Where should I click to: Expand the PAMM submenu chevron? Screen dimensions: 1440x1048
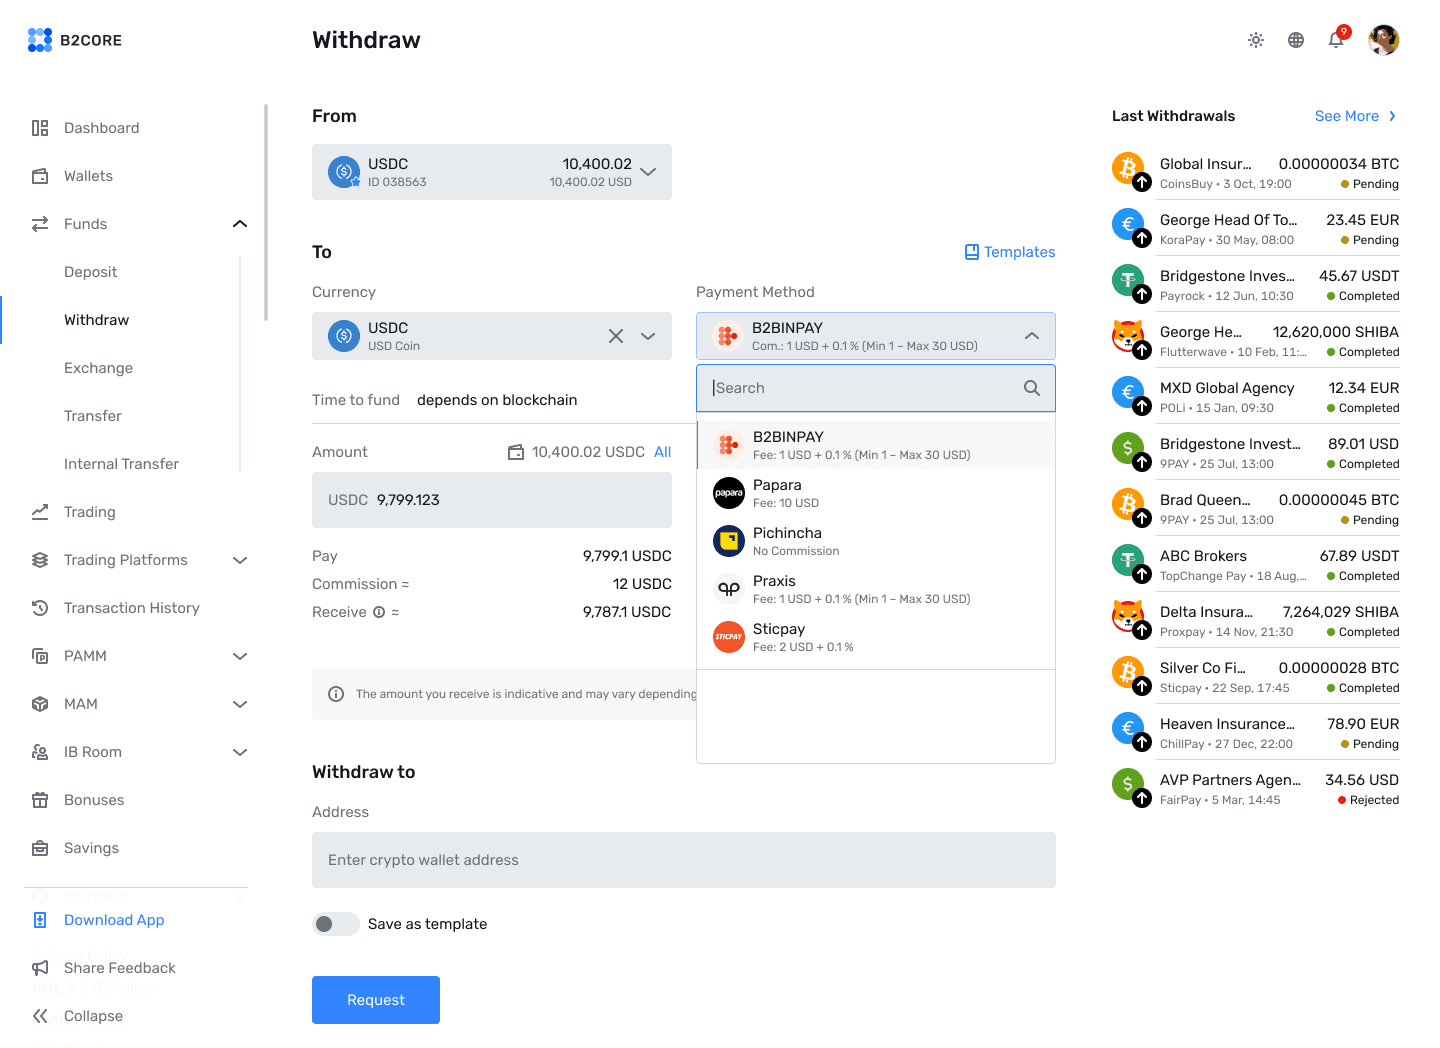pos(240,656)
